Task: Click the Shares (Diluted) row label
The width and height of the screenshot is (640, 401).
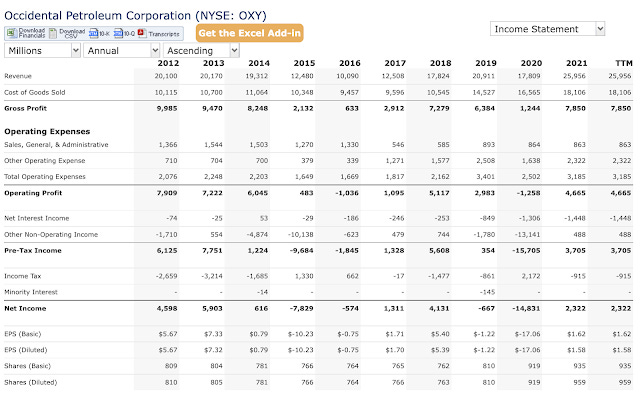Action: coord(31,383)
